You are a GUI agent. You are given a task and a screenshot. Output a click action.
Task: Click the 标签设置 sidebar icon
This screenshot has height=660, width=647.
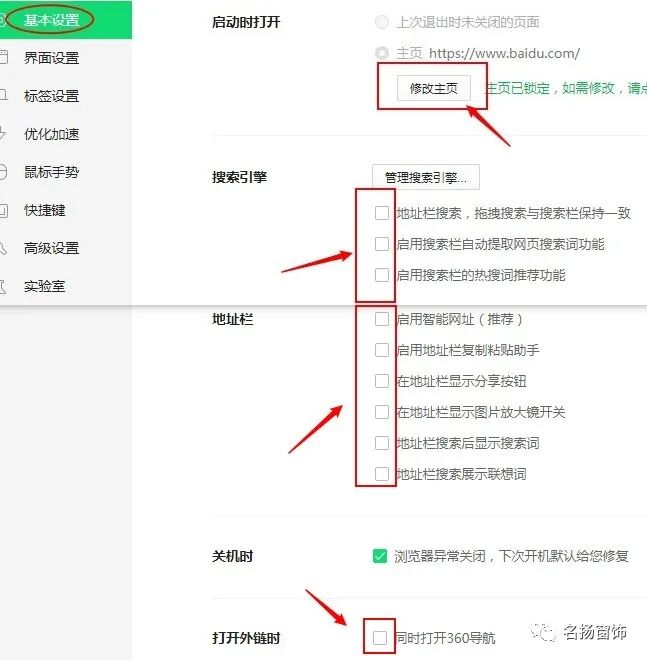pos(3,95)
